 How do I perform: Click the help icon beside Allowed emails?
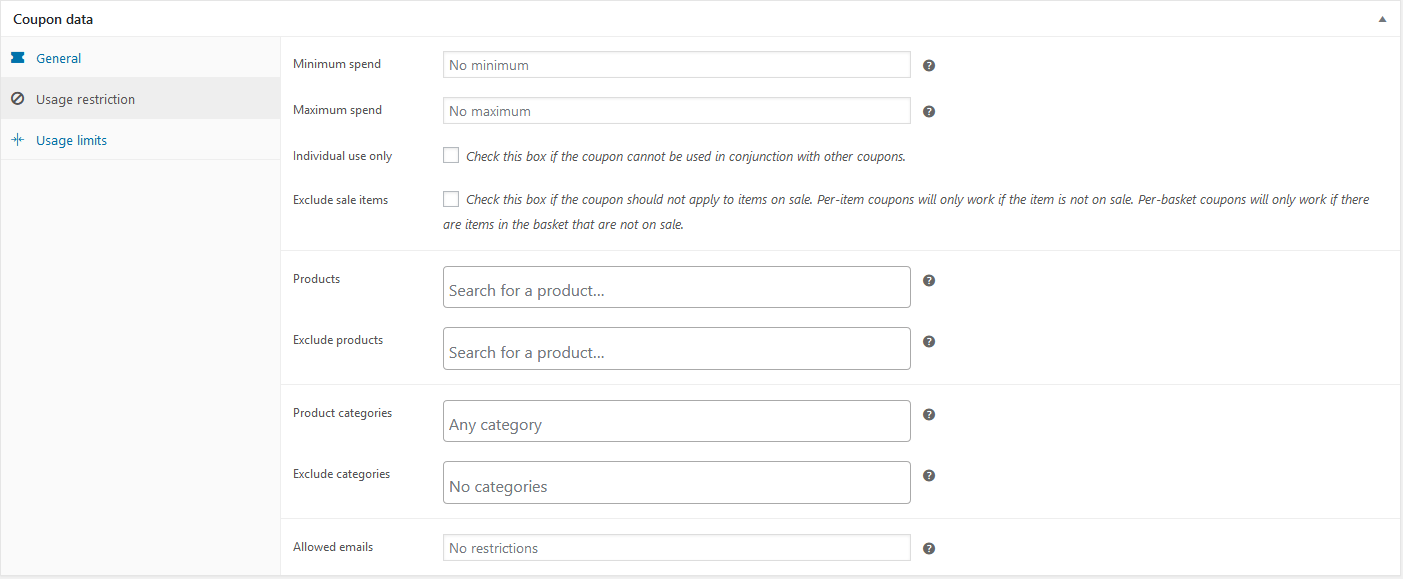[929, 548]
